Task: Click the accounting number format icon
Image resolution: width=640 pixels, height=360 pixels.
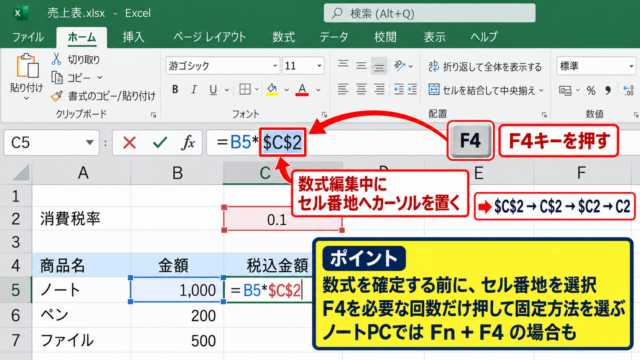Action: 565,90
